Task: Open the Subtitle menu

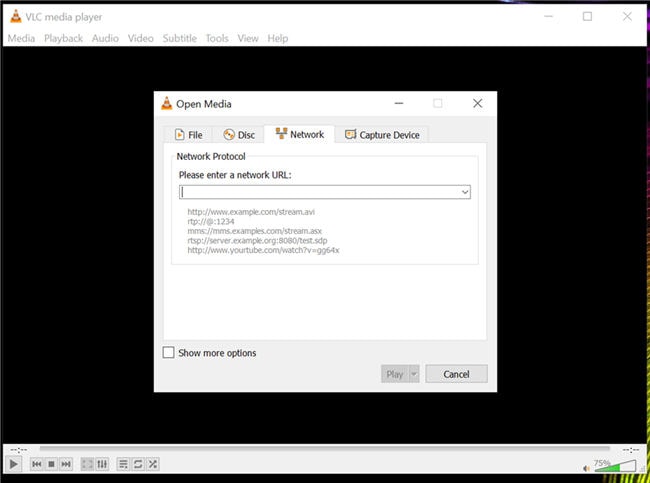Action: click(x=179, y=38)
